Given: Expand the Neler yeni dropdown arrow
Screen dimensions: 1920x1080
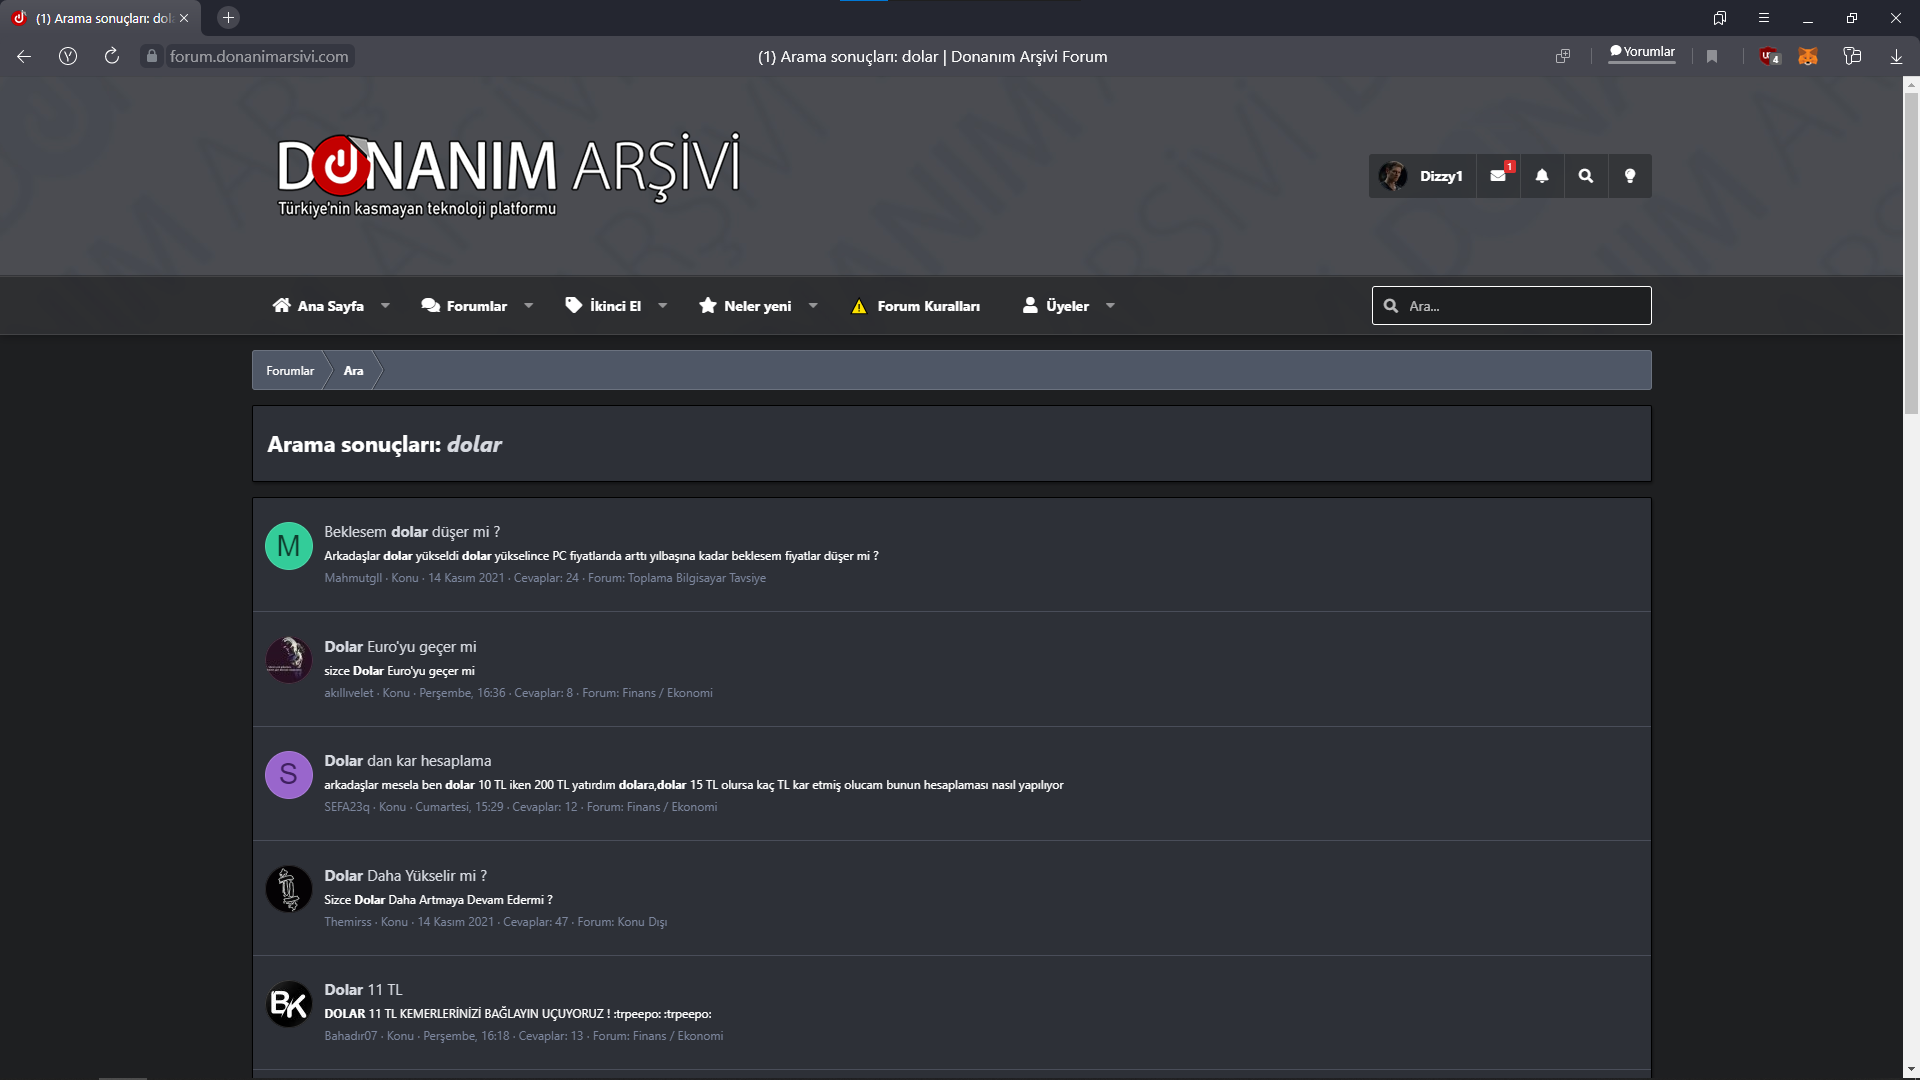Looking at the screenshot, I should (813, 306).
